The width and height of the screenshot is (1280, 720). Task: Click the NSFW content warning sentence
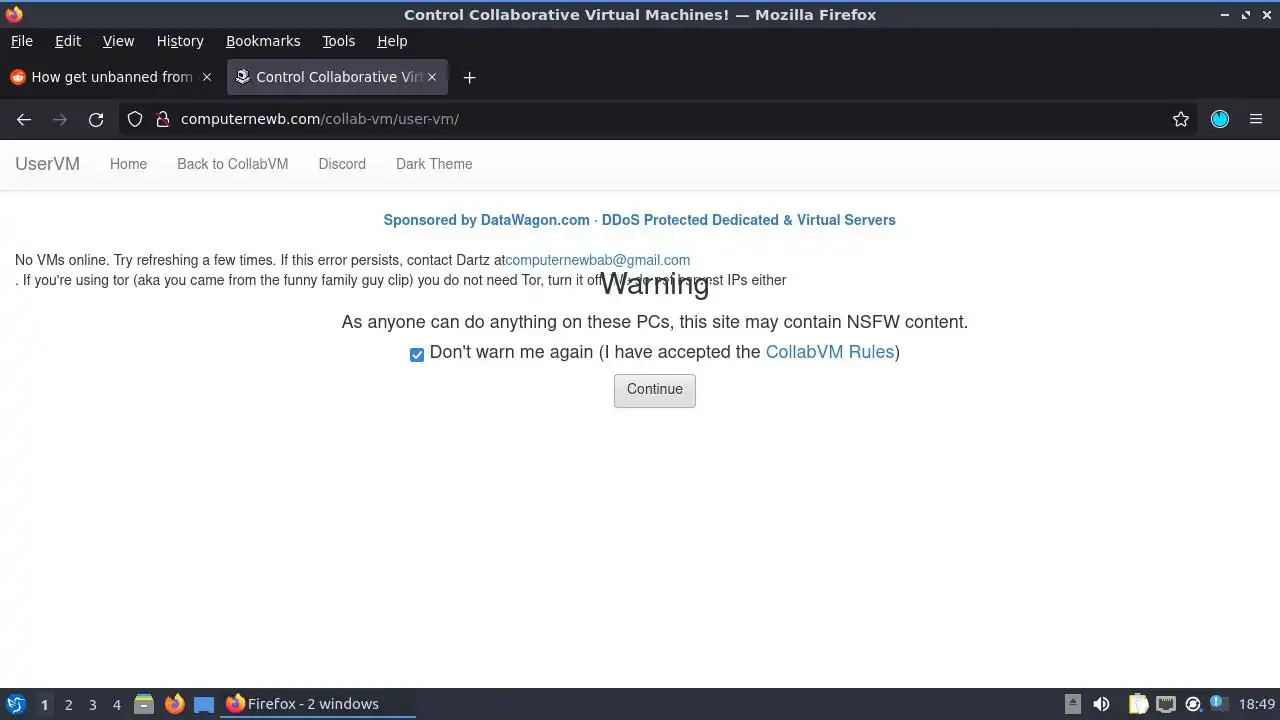tap(655, 322)
